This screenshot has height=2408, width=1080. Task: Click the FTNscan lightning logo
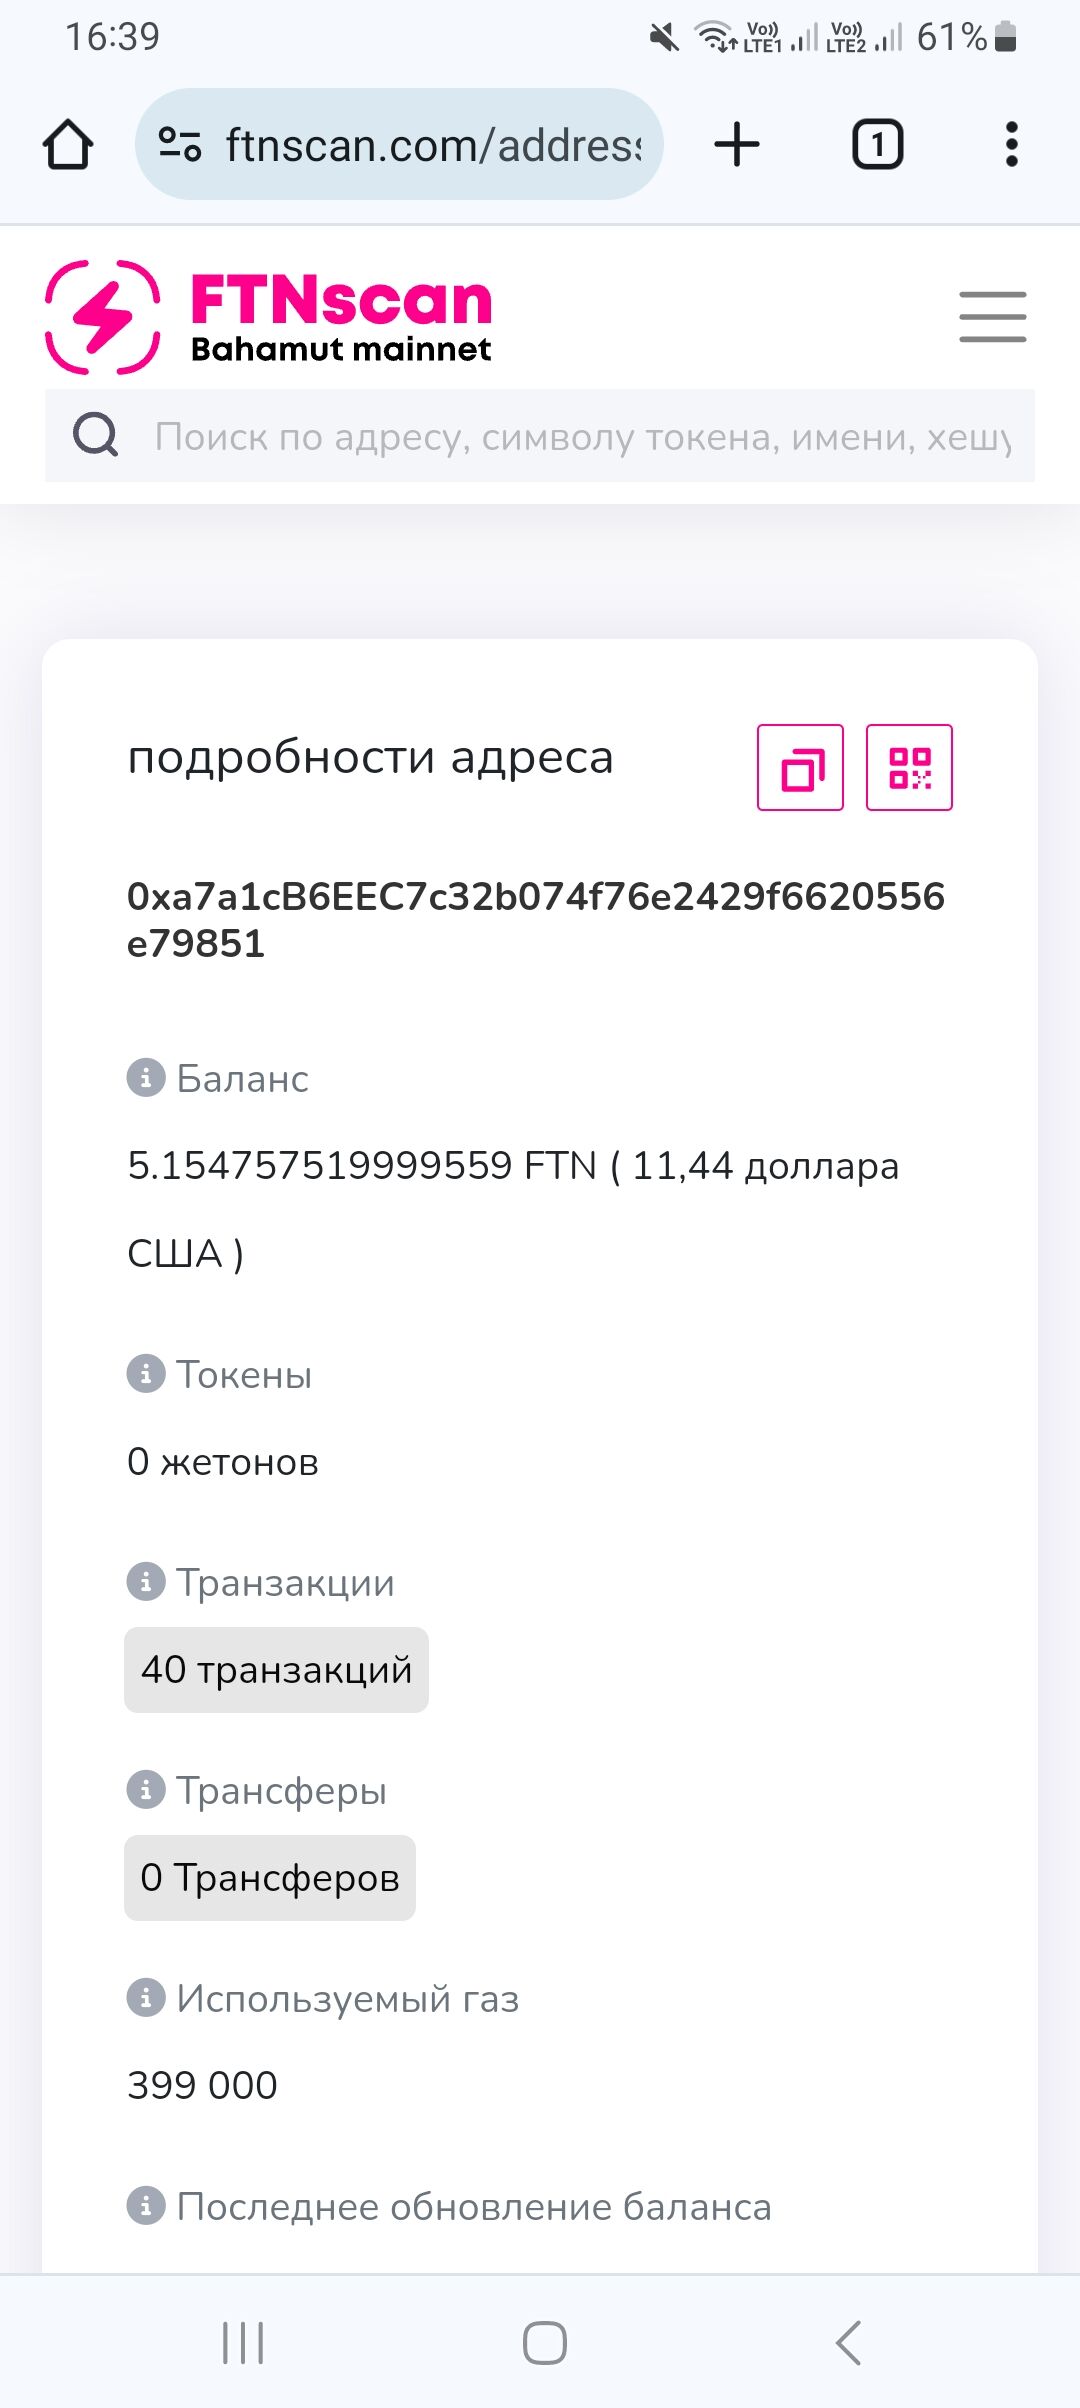tap(103, 317)
